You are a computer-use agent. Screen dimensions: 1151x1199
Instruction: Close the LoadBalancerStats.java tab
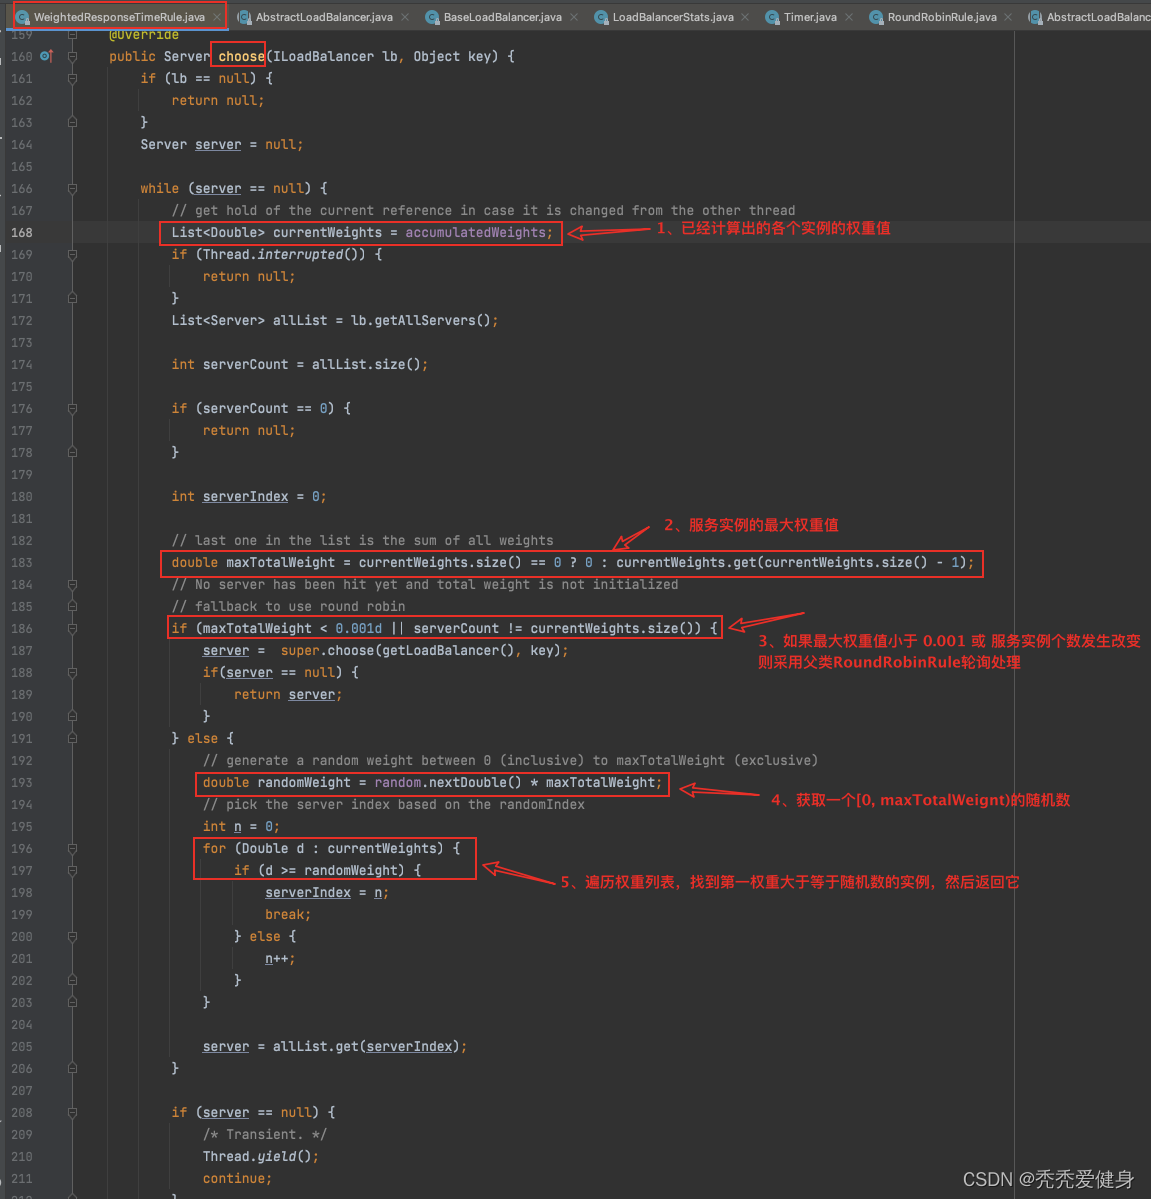point(745,17)
